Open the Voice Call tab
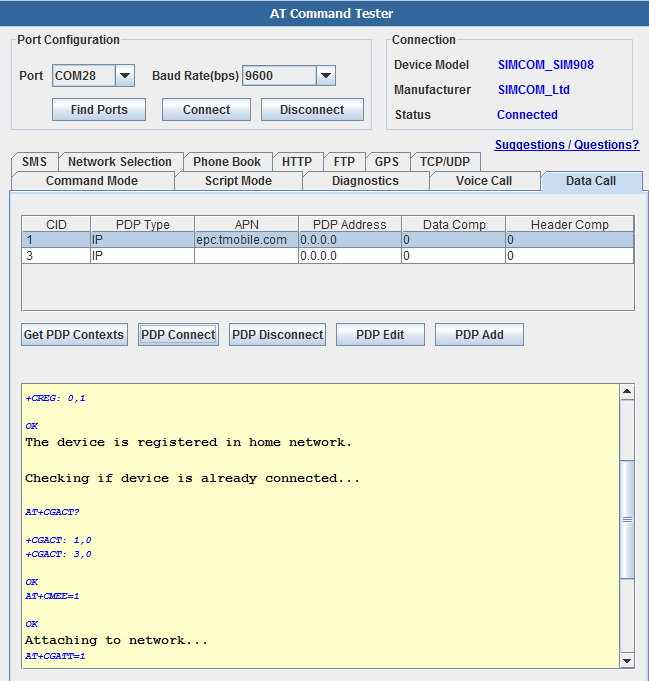This screenshot has height=681, width=649. (484, 181)
